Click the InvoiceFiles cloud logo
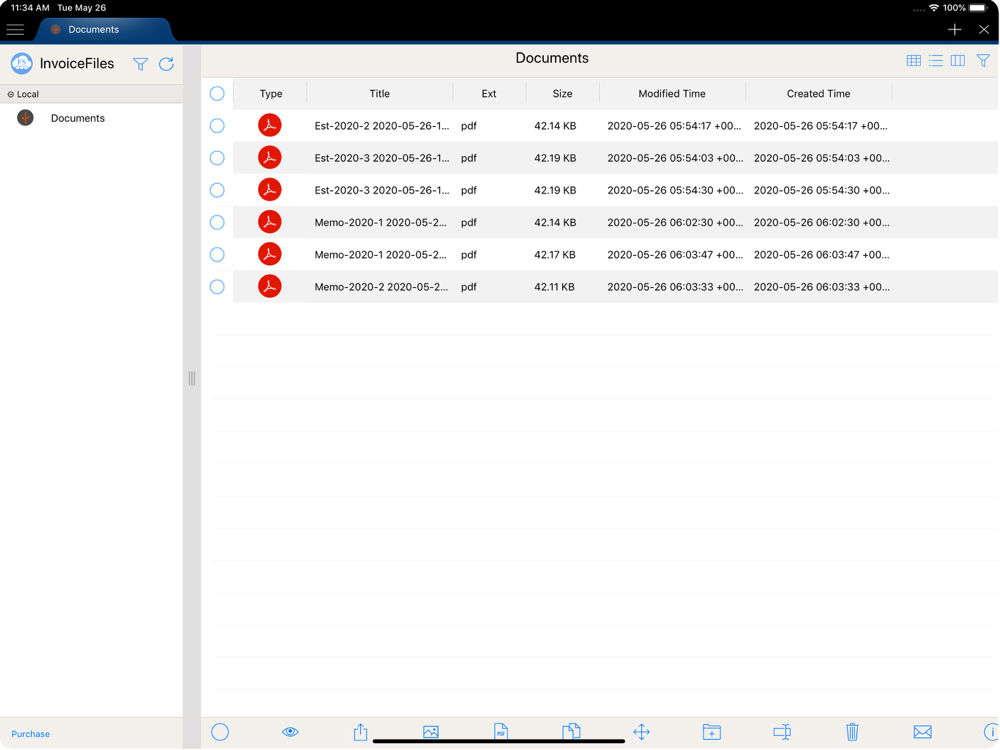 coord(22,63)
